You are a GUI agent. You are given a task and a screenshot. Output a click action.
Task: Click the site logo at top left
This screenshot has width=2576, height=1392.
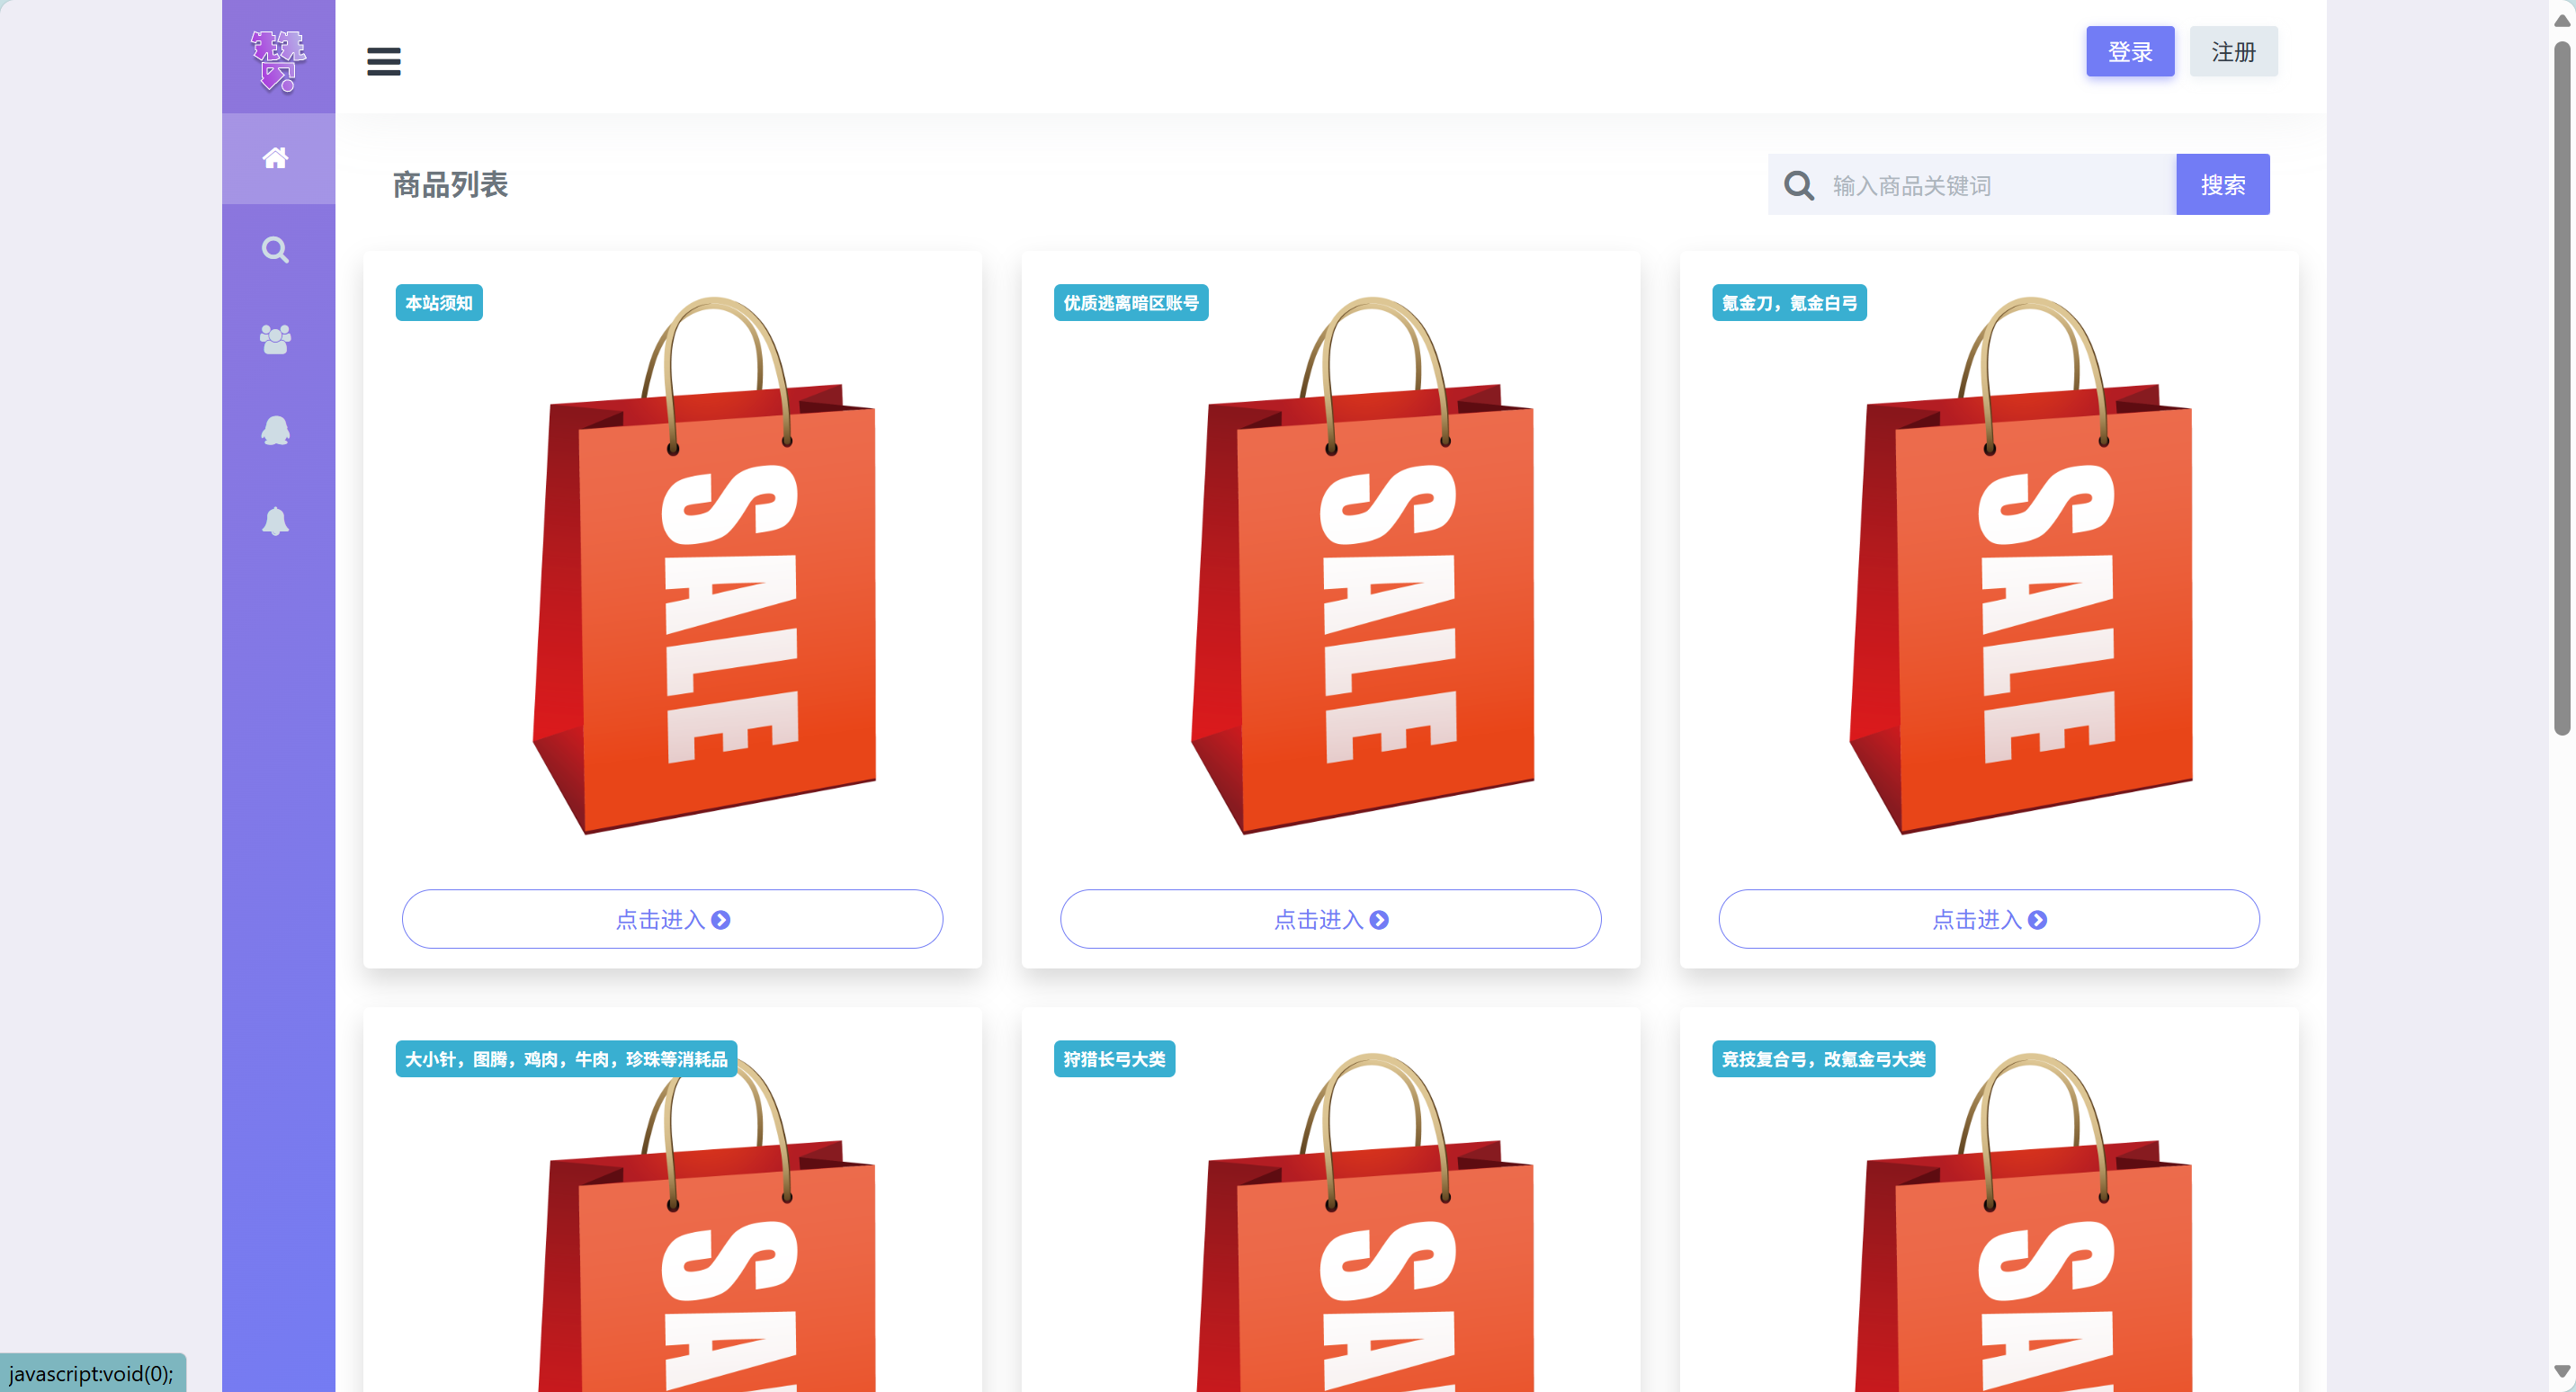tap(278, 58)
